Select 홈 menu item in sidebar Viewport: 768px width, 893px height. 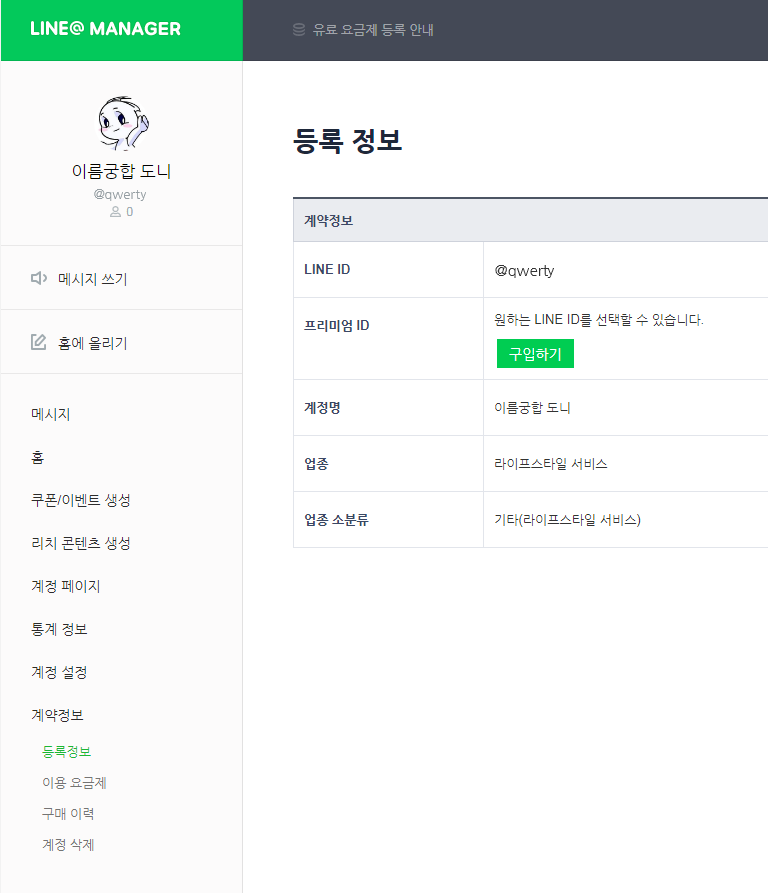tap(38, 457)
